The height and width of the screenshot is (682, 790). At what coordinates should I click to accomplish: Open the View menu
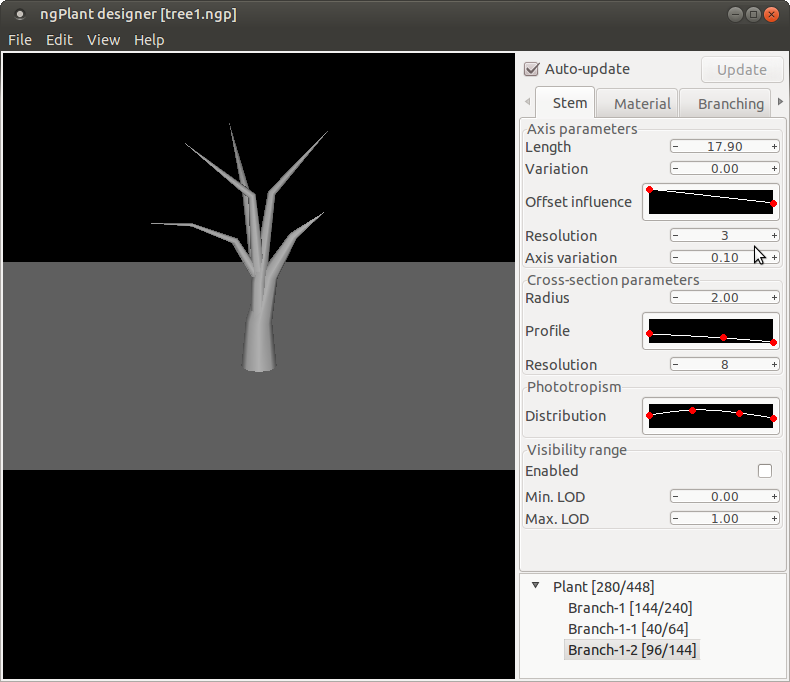(103, 40)
